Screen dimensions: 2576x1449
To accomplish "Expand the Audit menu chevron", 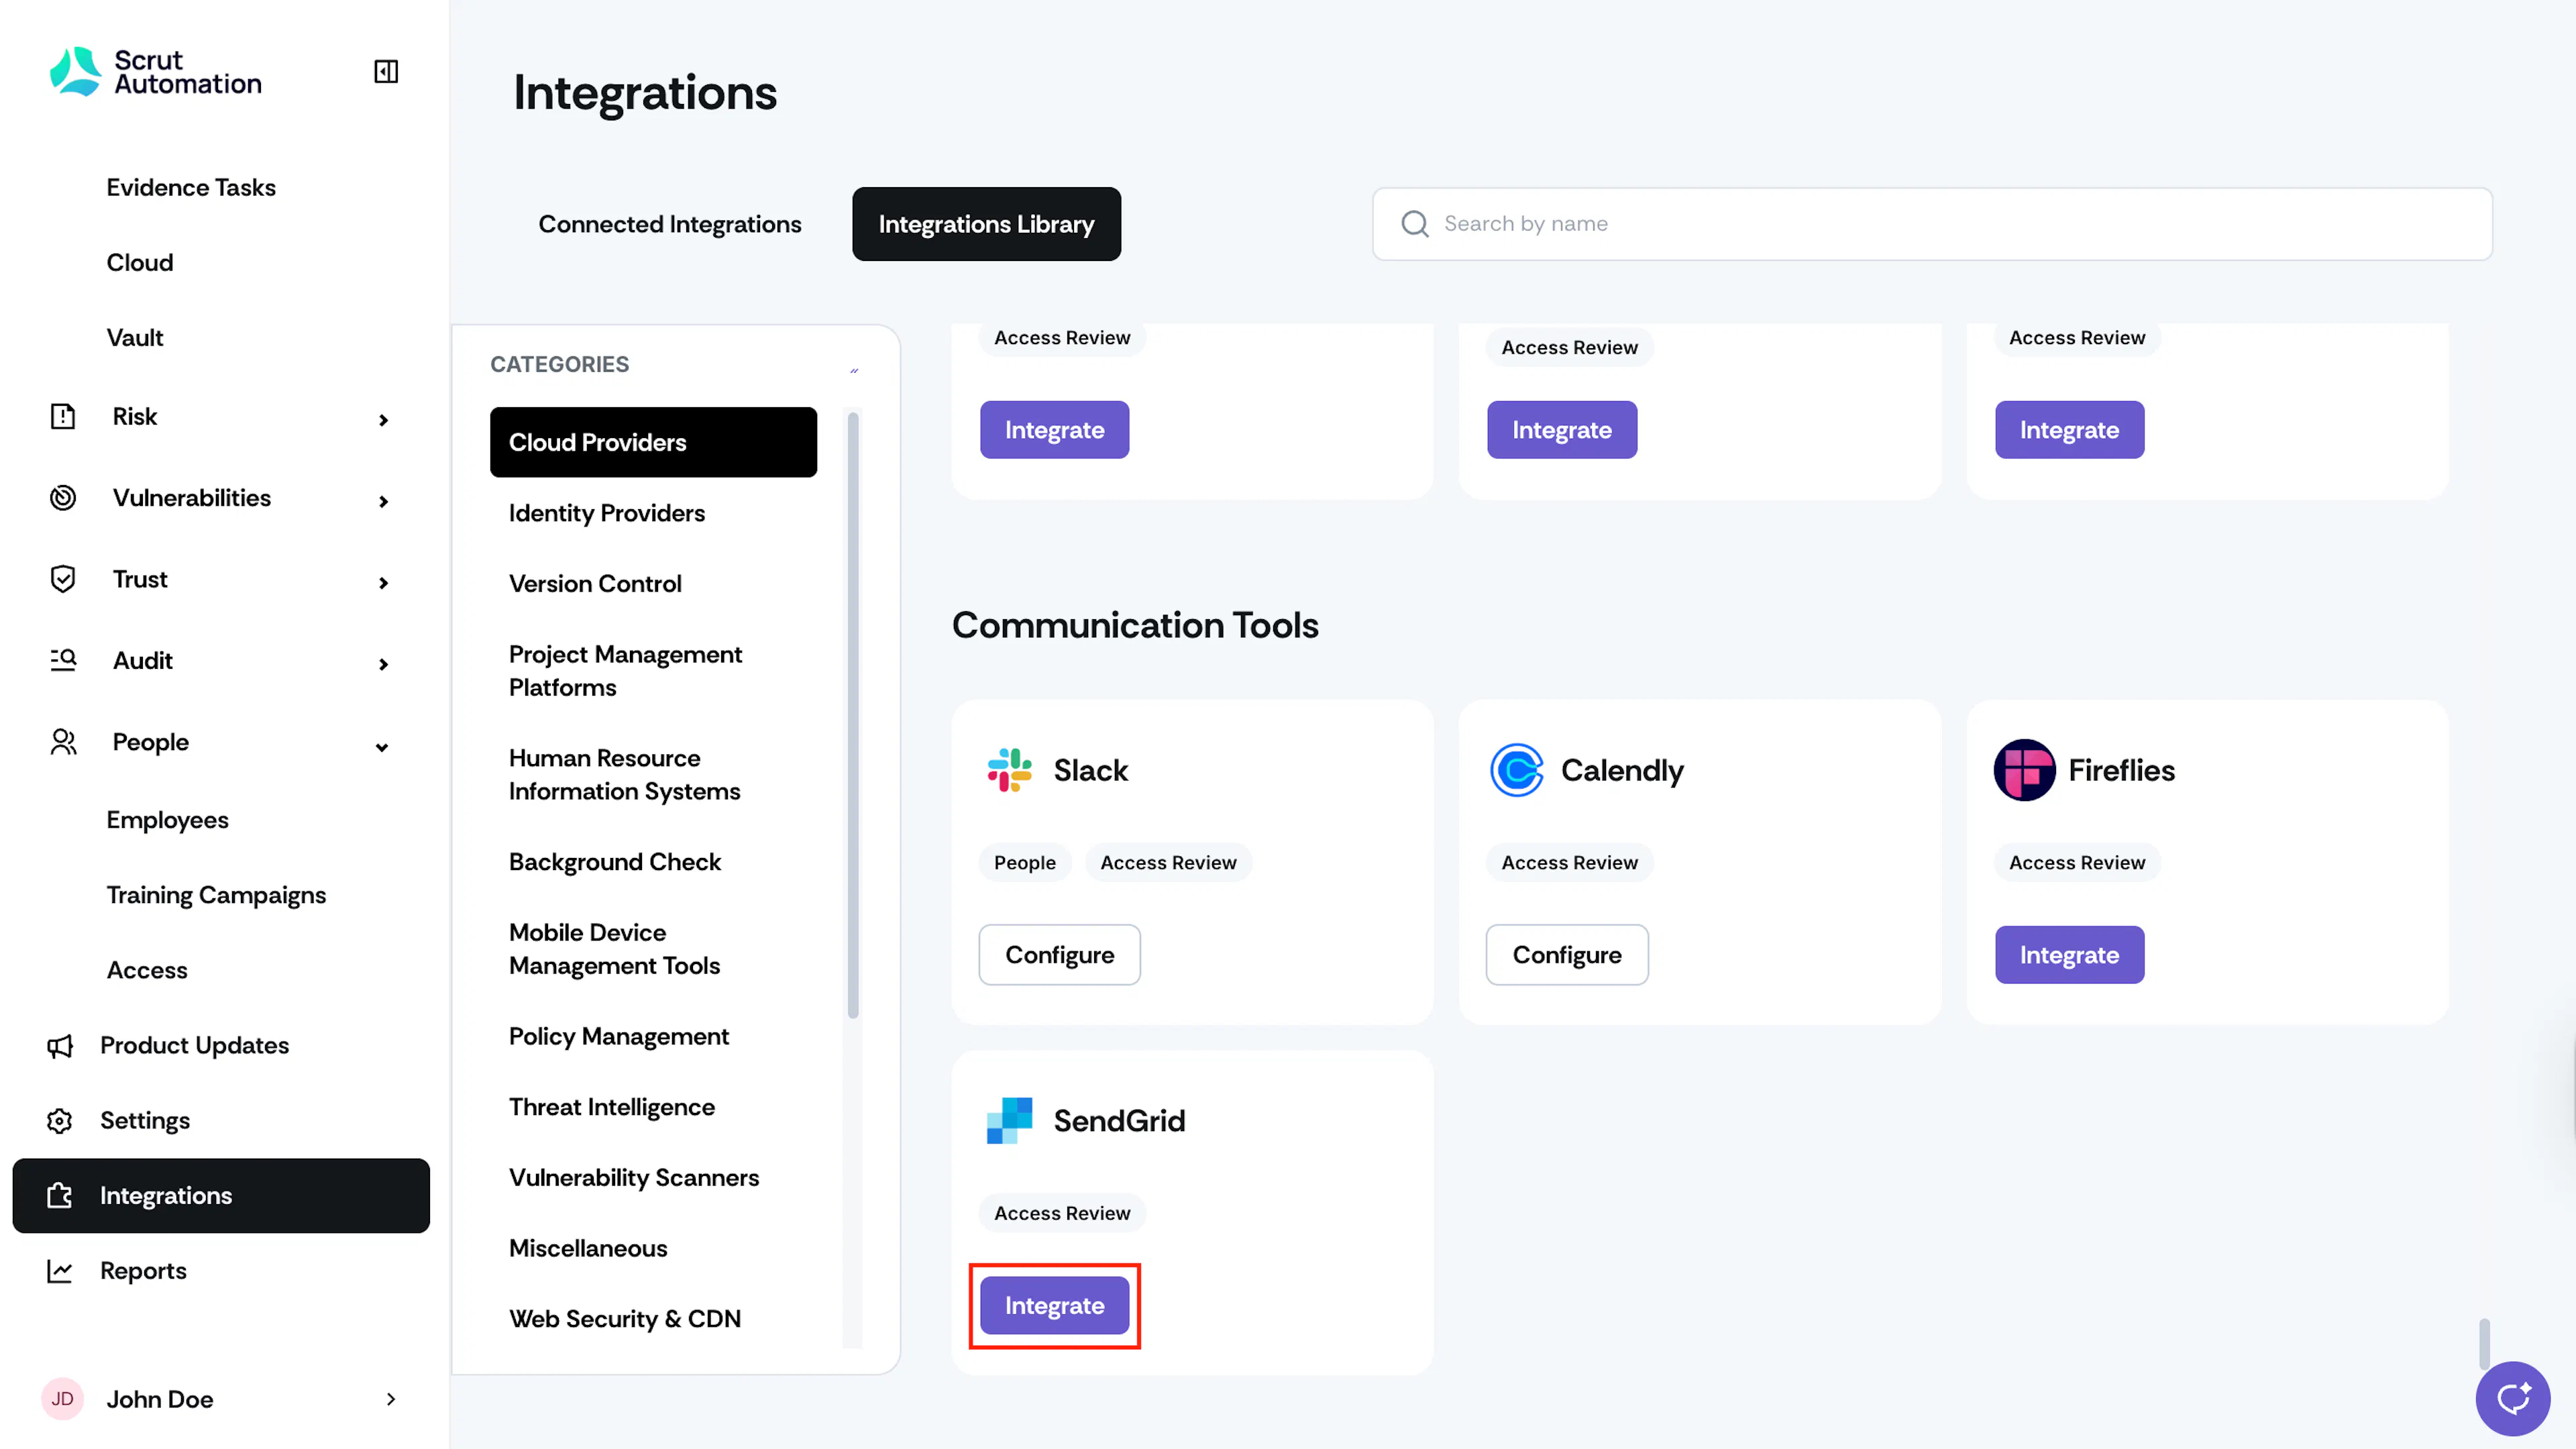I will [x=383, y=664].
